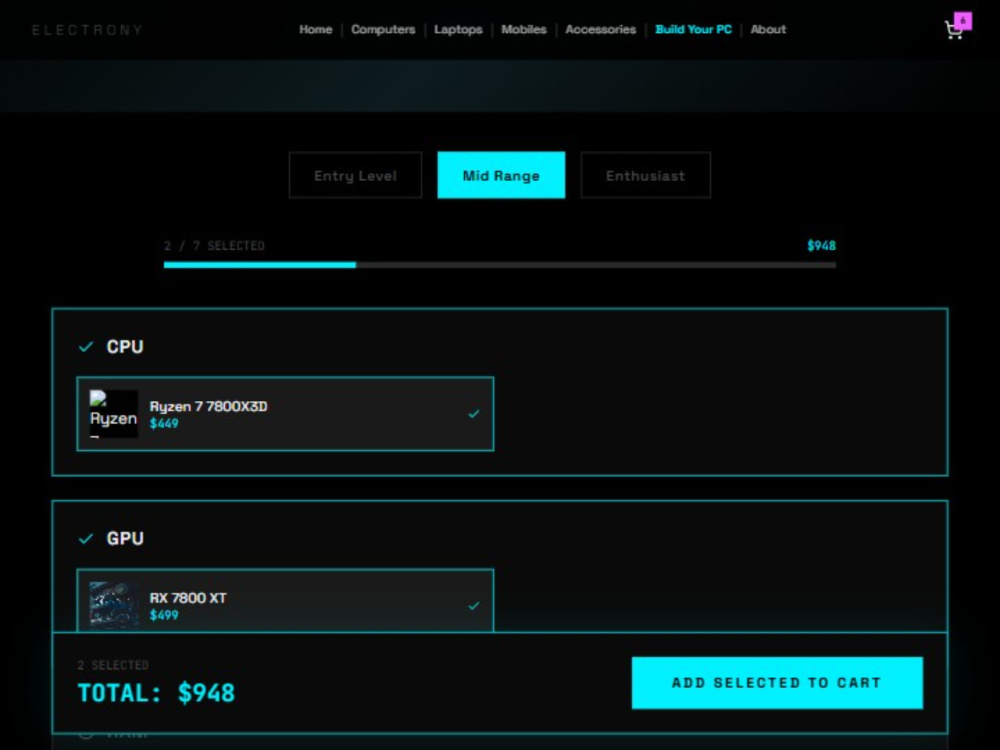
Task: Toggle the checkmark on RX 7800 XT
Action: click(x=473, y=606)
